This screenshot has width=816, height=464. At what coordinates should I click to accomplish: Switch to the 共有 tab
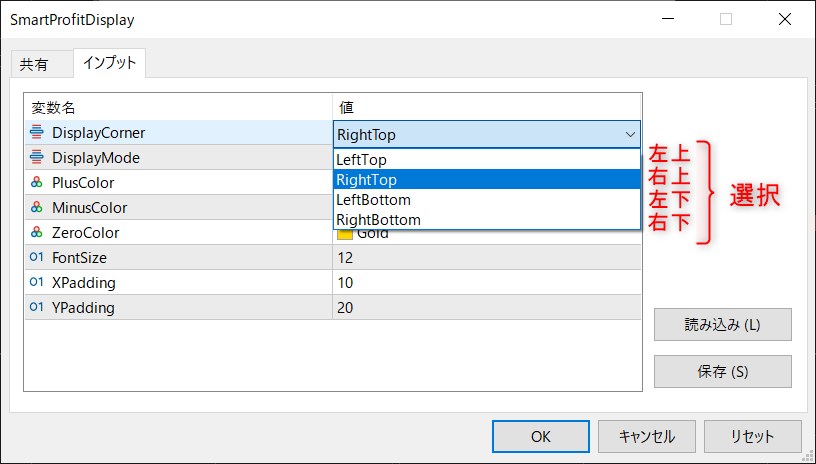pyautogui.click(x=34, y=64)
